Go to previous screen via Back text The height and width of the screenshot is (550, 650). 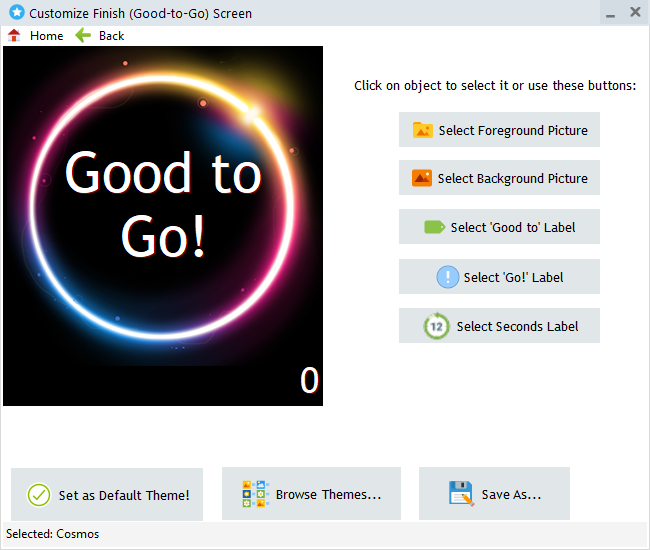point(111,35)
